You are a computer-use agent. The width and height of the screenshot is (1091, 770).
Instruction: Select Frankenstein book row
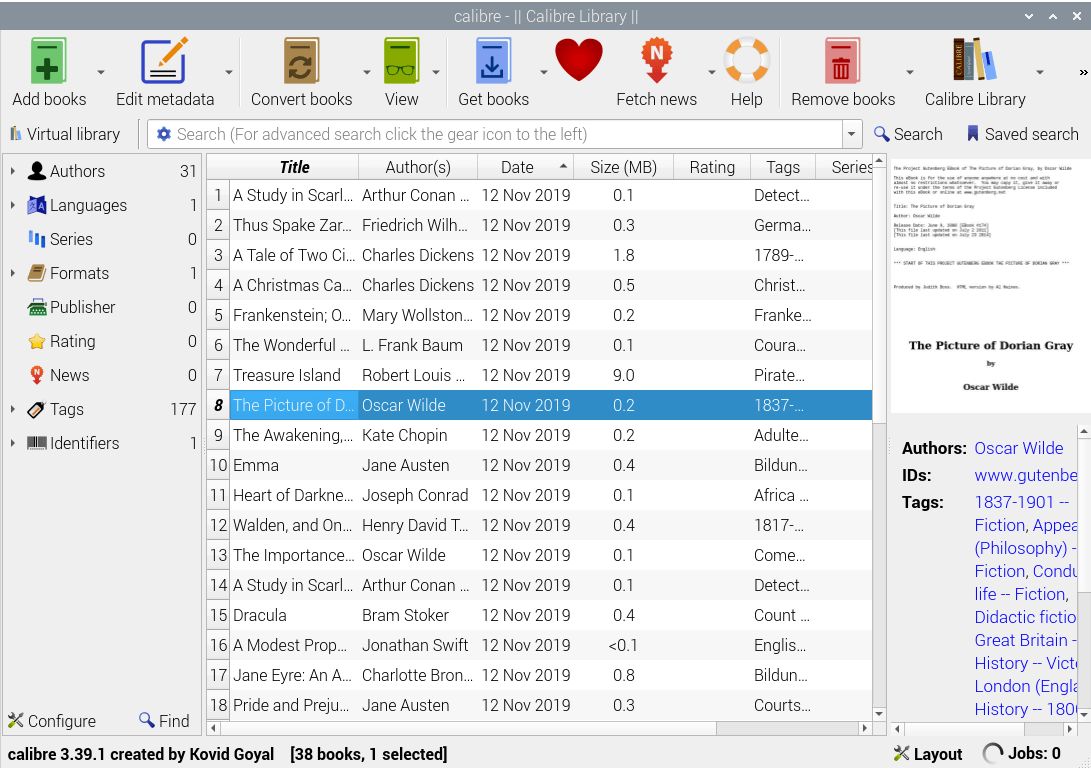(539, 316)
